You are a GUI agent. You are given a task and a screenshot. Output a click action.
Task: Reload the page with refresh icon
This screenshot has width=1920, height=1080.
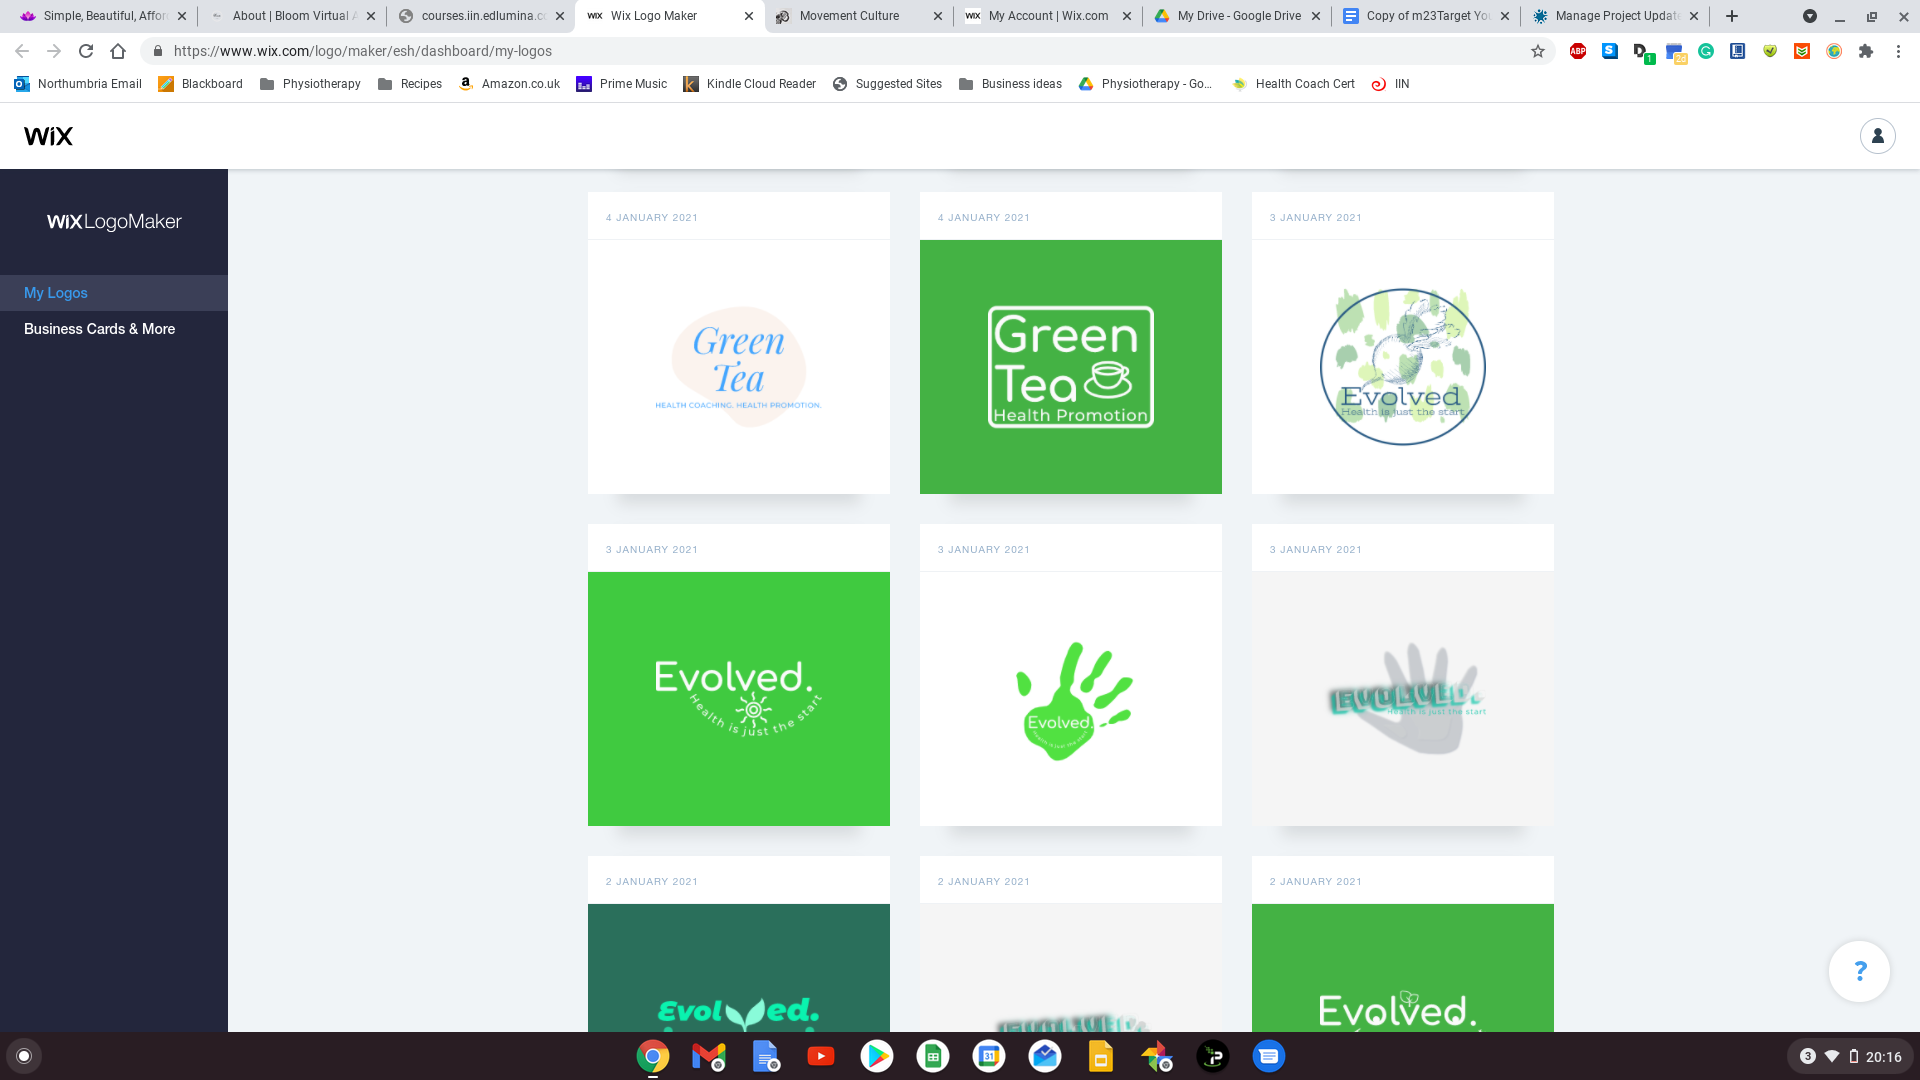tap(86, 51)
